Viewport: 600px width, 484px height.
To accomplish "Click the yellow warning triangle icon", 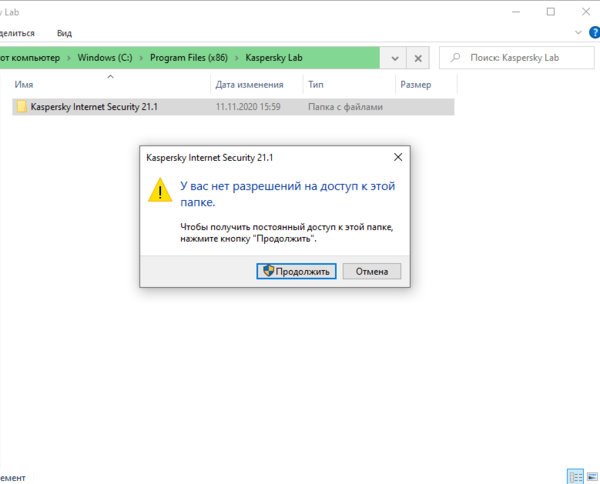I will tap(160, 189).
